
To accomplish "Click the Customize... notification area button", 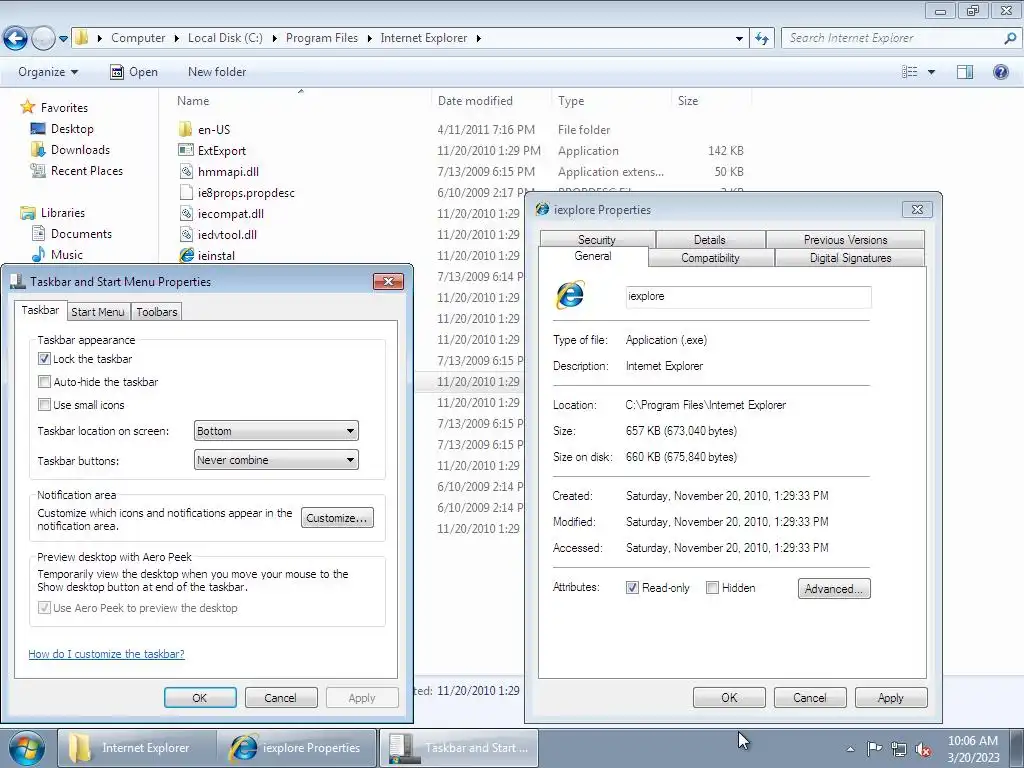I will [337, 518].
